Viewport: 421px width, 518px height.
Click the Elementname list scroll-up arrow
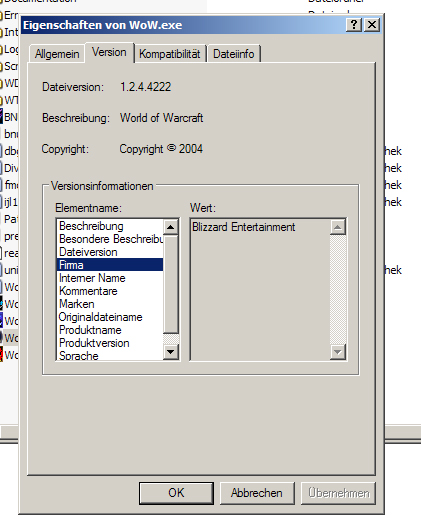[171, 227]
